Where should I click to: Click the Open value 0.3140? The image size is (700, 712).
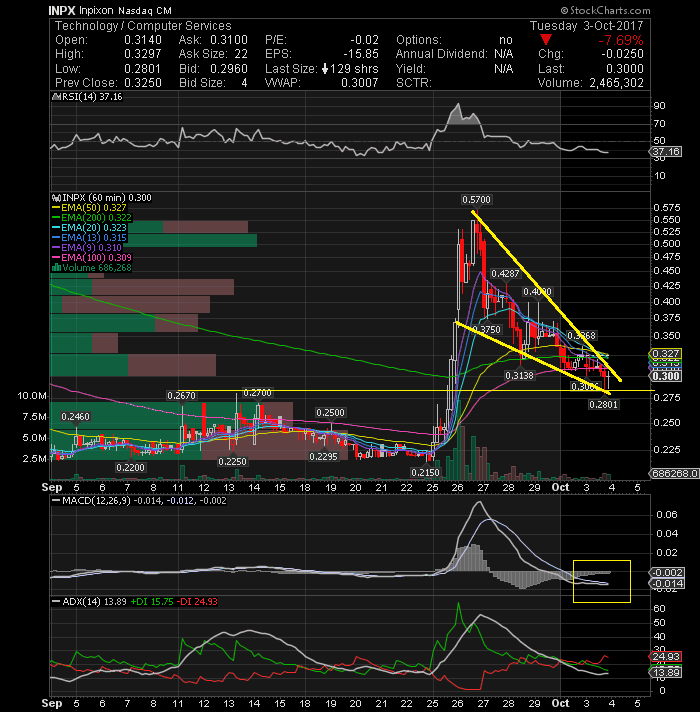pos(143,40)
